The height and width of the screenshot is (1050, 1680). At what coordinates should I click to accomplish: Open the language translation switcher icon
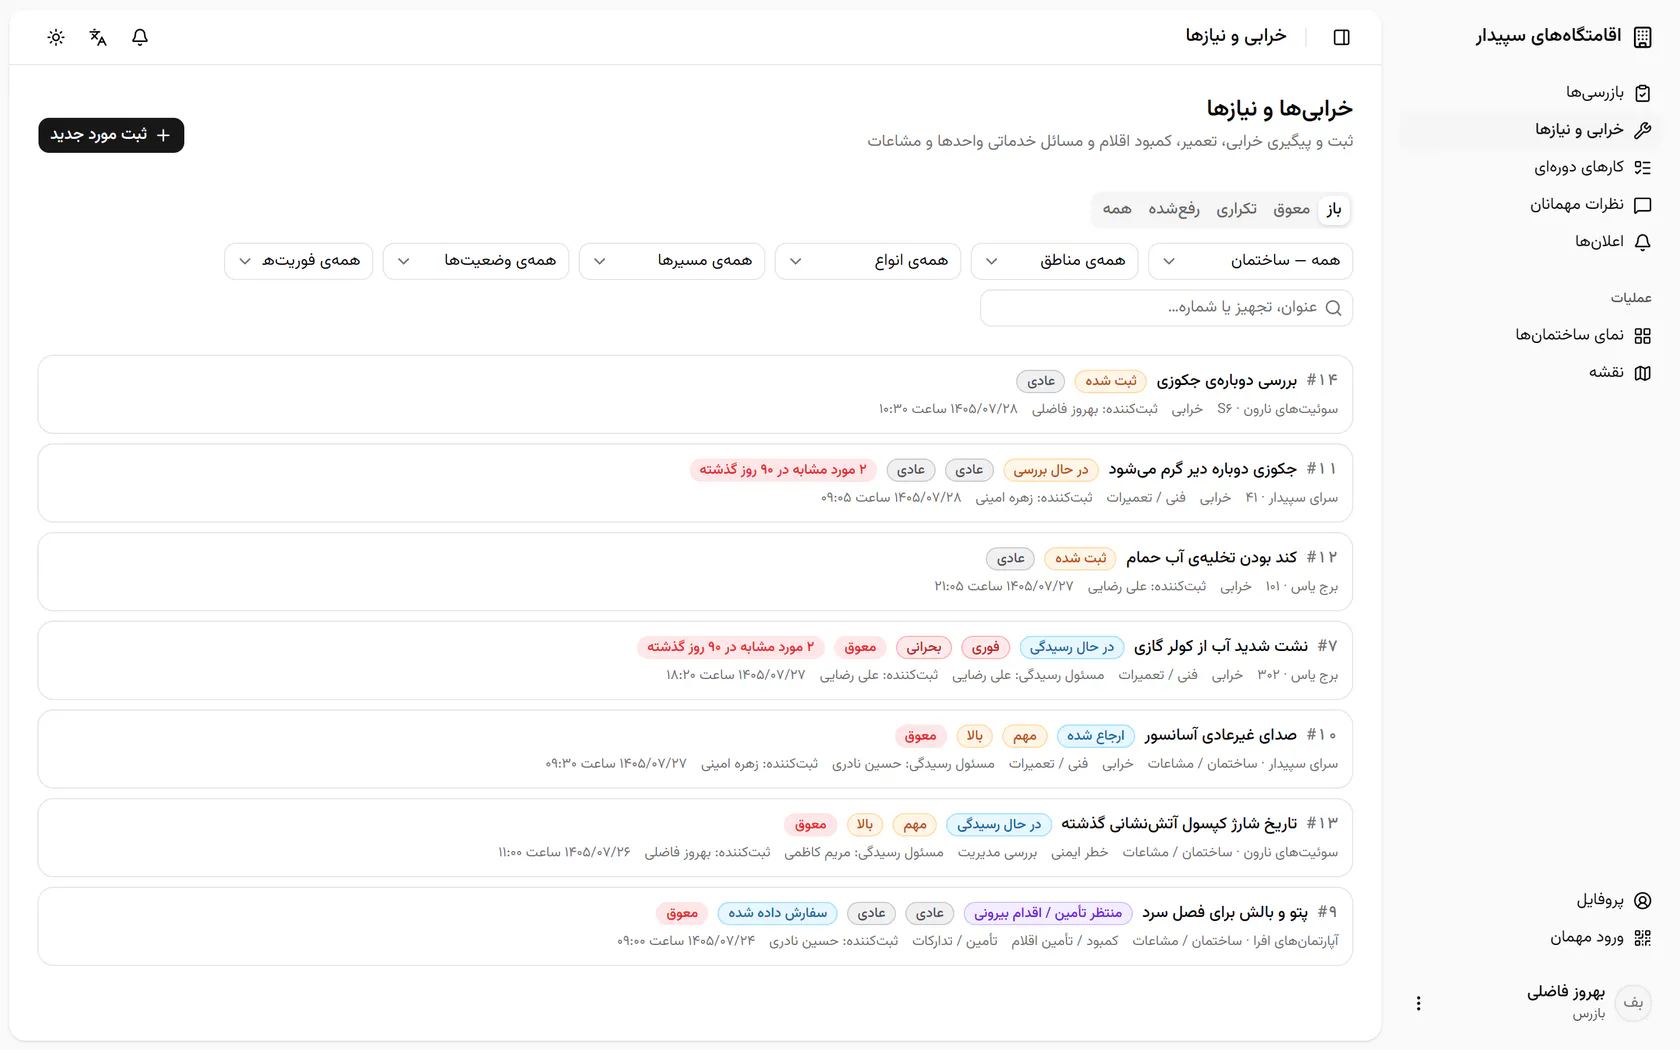pyautogui.click(x=98, y=37)
